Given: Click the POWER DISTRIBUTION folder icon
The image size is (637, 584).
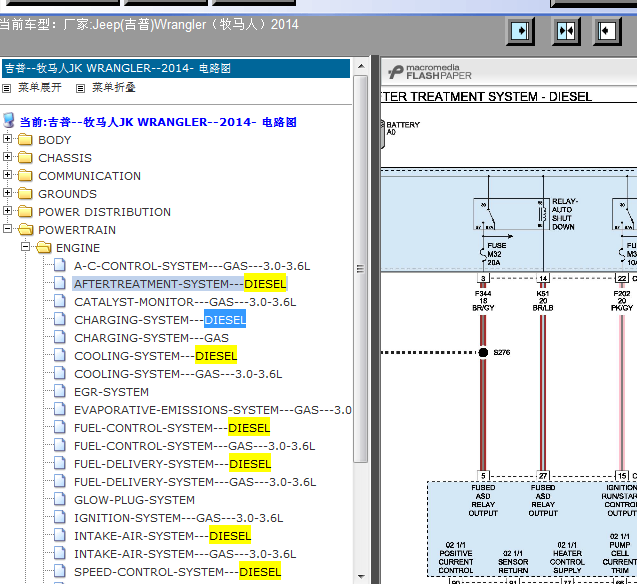Looking at the screenshot, I should tap(25, 211).
